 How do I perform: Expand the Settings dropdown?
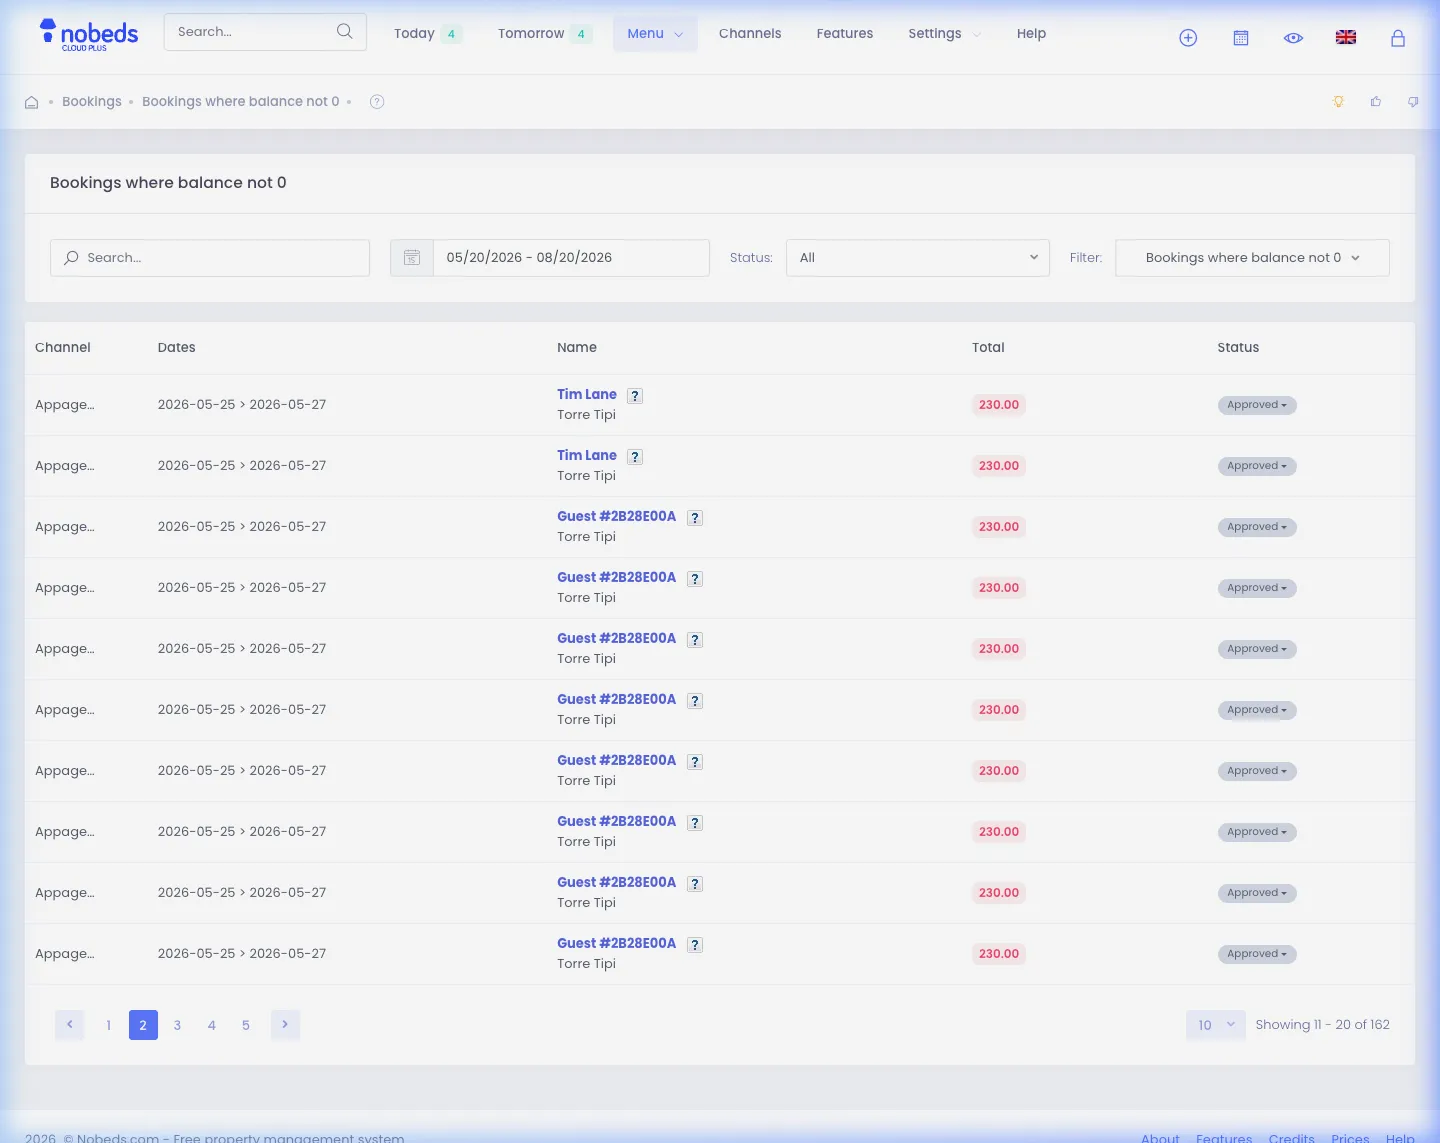coord(944,34)
